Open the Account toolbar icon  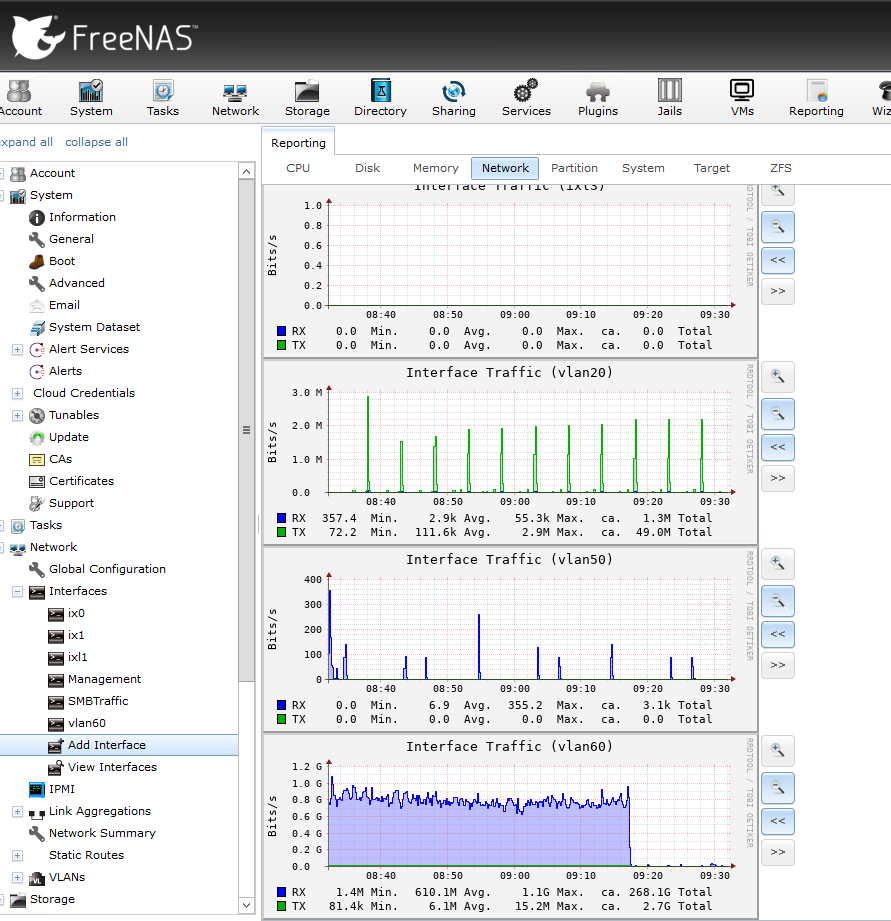(20, 98)
